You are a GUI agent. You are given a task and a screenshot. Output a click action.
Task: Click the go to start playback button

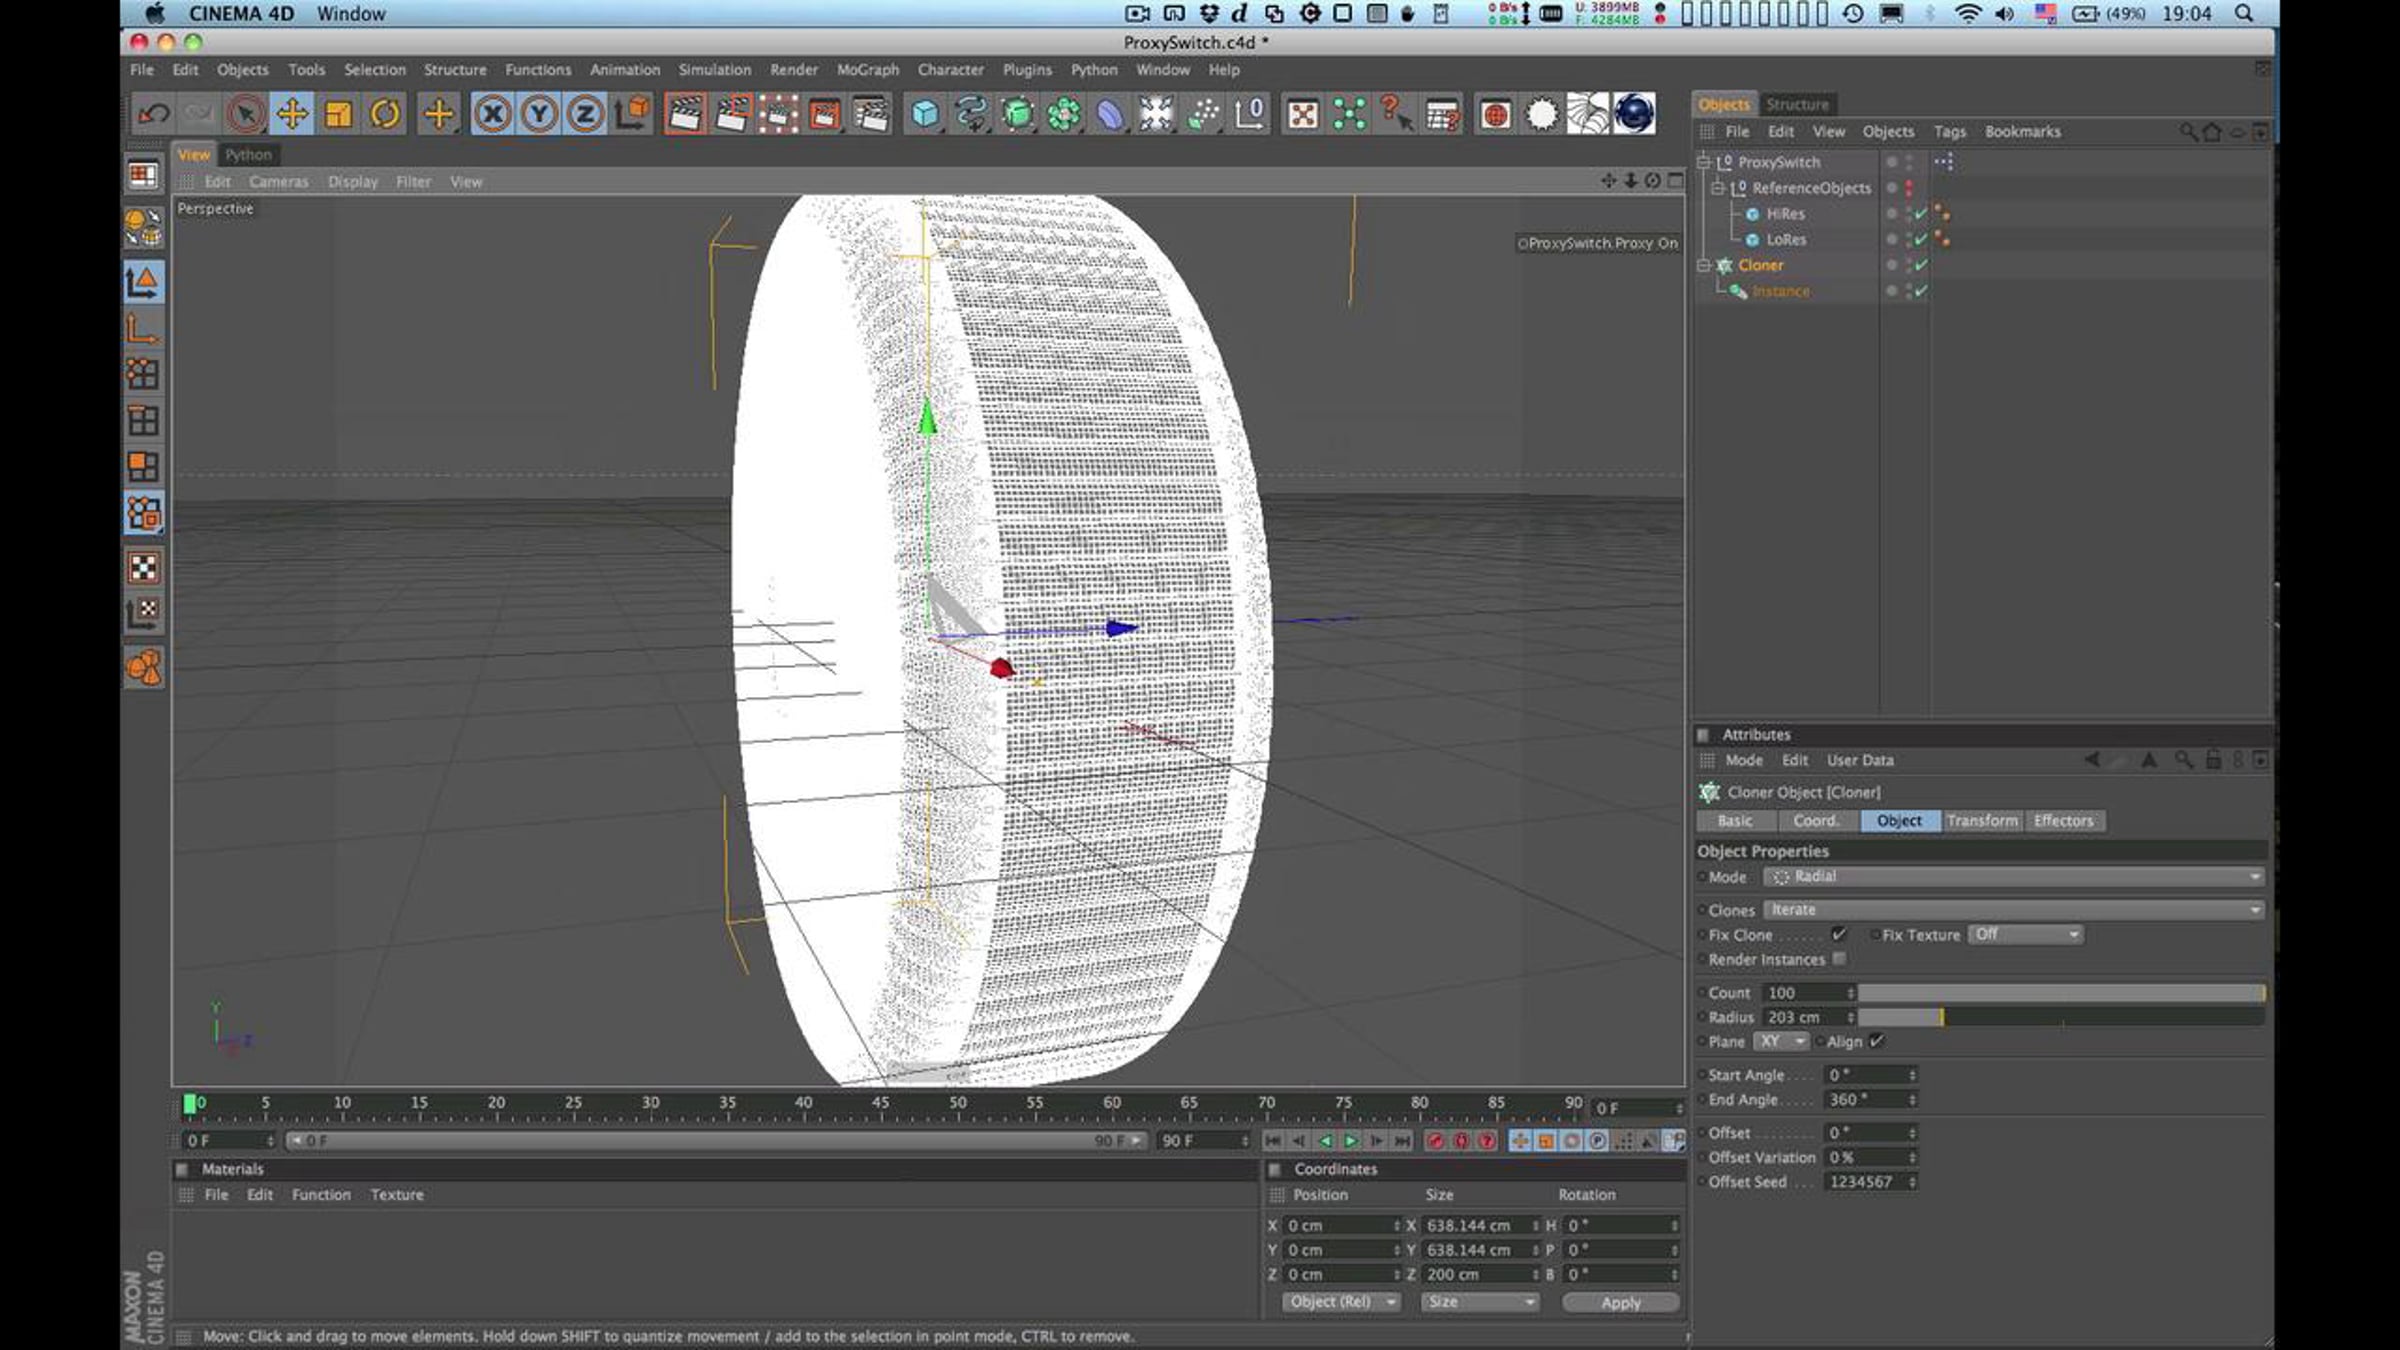[1273, 1141]
